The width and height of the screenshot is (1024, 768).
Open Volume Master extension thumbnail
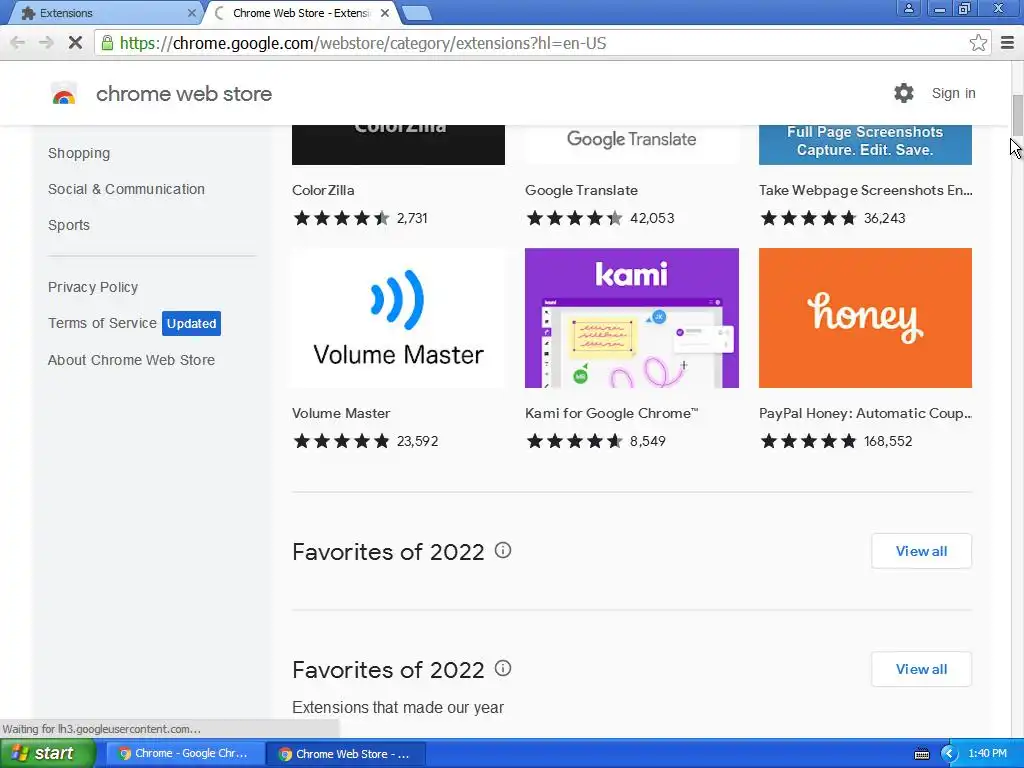pyautogui.click(x=398, y=318)
